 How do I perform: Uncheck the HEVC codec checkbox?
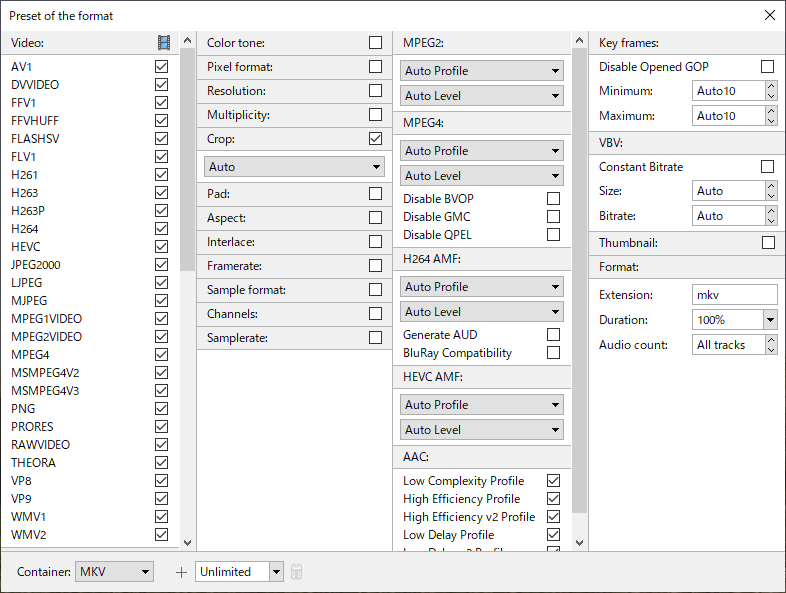[x=161, y=247]
